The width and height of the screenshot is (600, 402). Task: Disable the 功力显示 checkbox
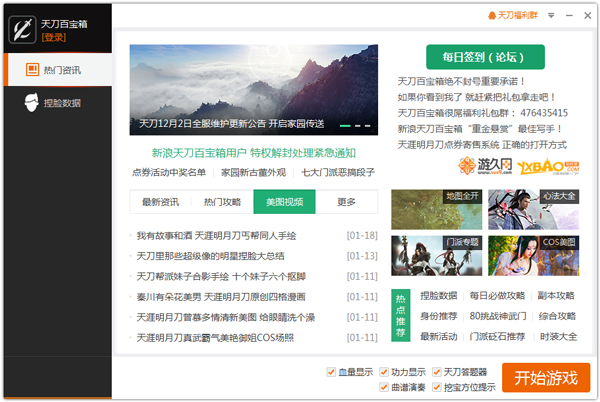click(385, 372)
